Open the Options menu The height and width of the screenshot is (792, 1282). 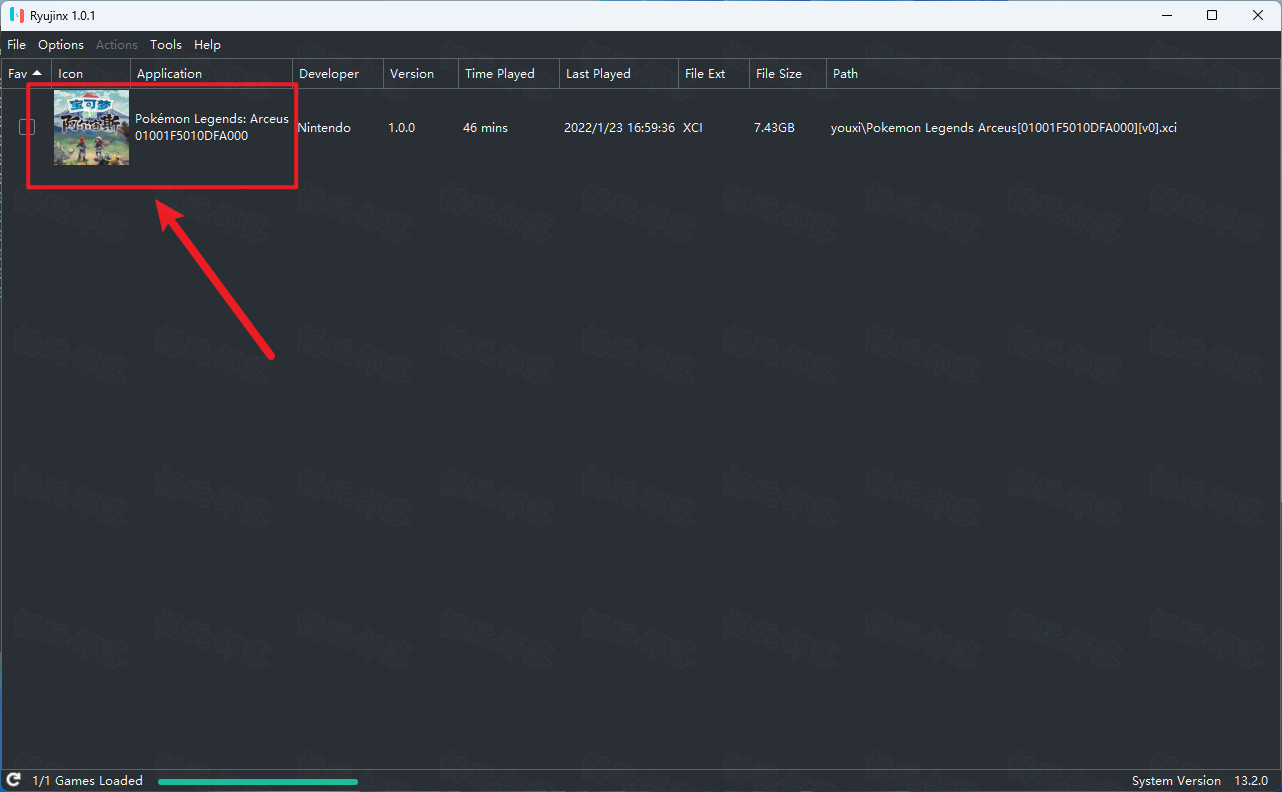[61, 45]
